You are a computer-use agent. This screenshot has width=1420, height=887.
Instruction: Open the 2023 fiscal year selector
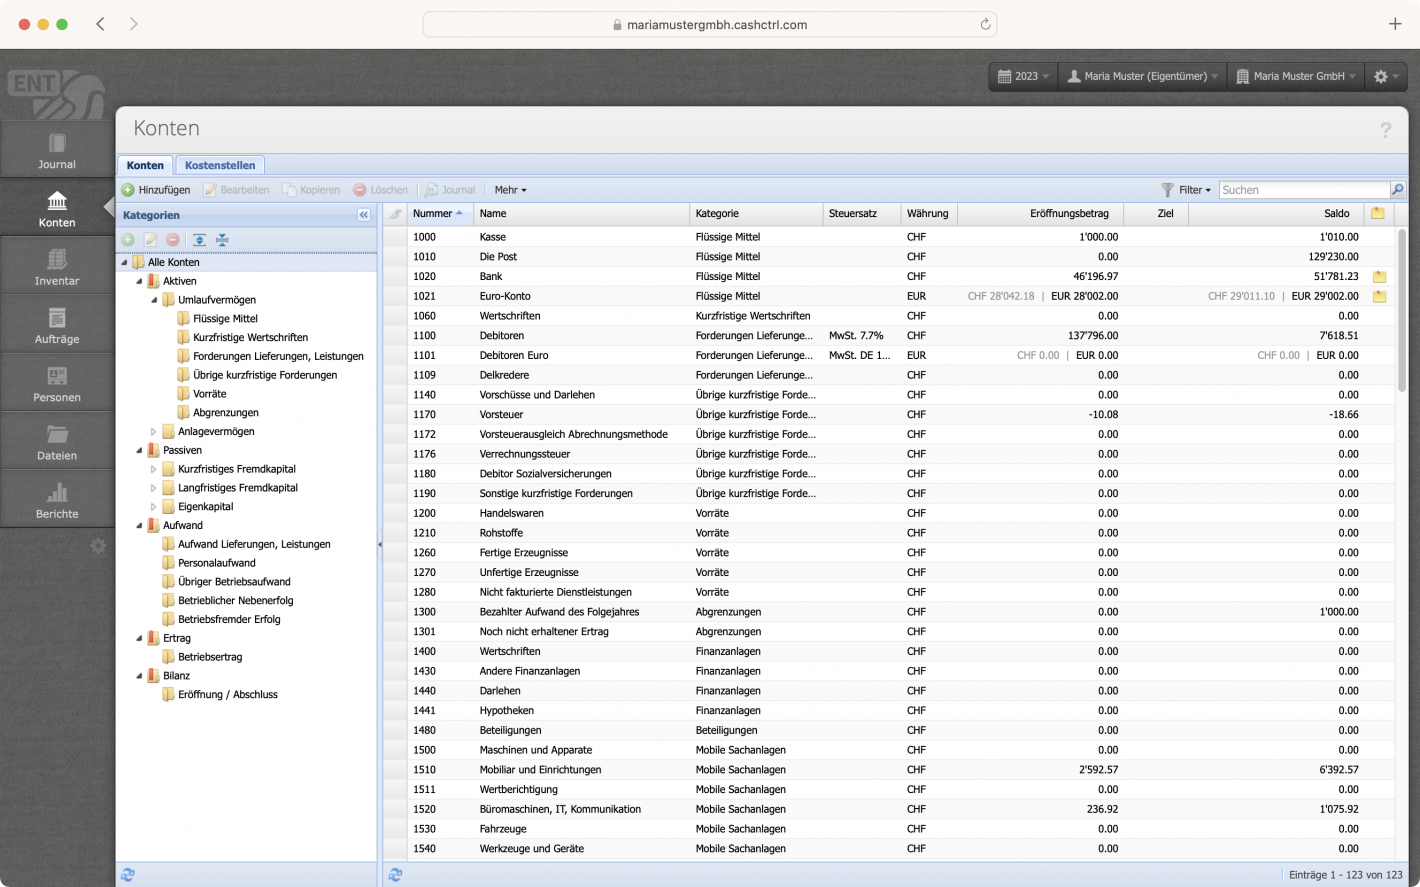tap(1021, 76)
